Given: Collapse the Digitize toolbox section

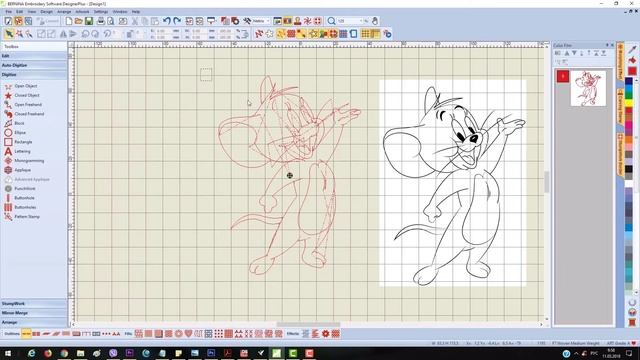Looking at the screenshot, I should coord(33,75).
